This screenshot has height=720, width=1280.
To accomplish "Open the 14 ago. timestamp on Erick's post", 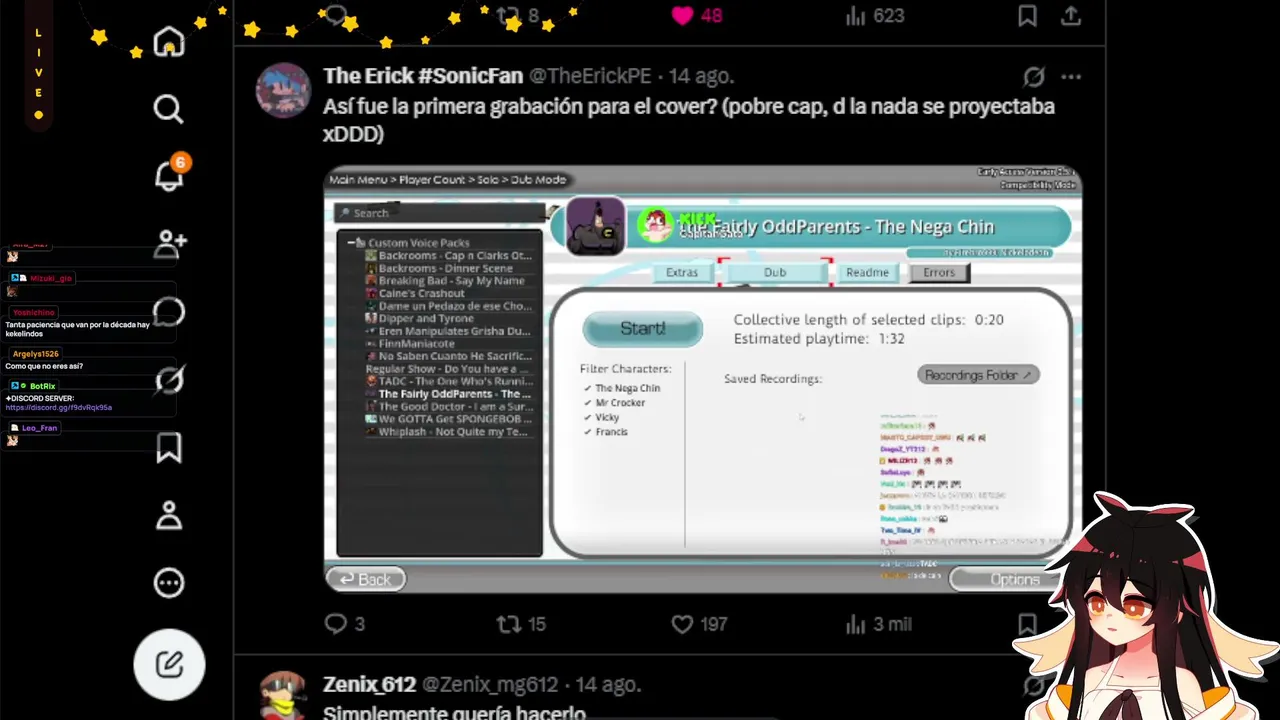I will point(701,76).
